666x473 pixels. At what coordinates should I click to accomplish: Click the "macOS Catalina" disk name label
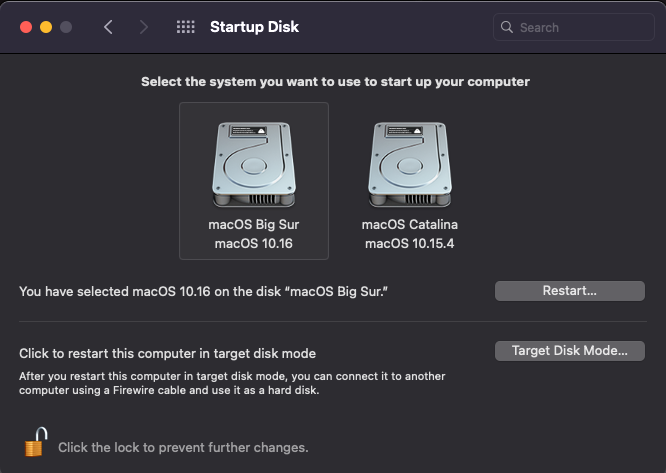coord(409,224)
